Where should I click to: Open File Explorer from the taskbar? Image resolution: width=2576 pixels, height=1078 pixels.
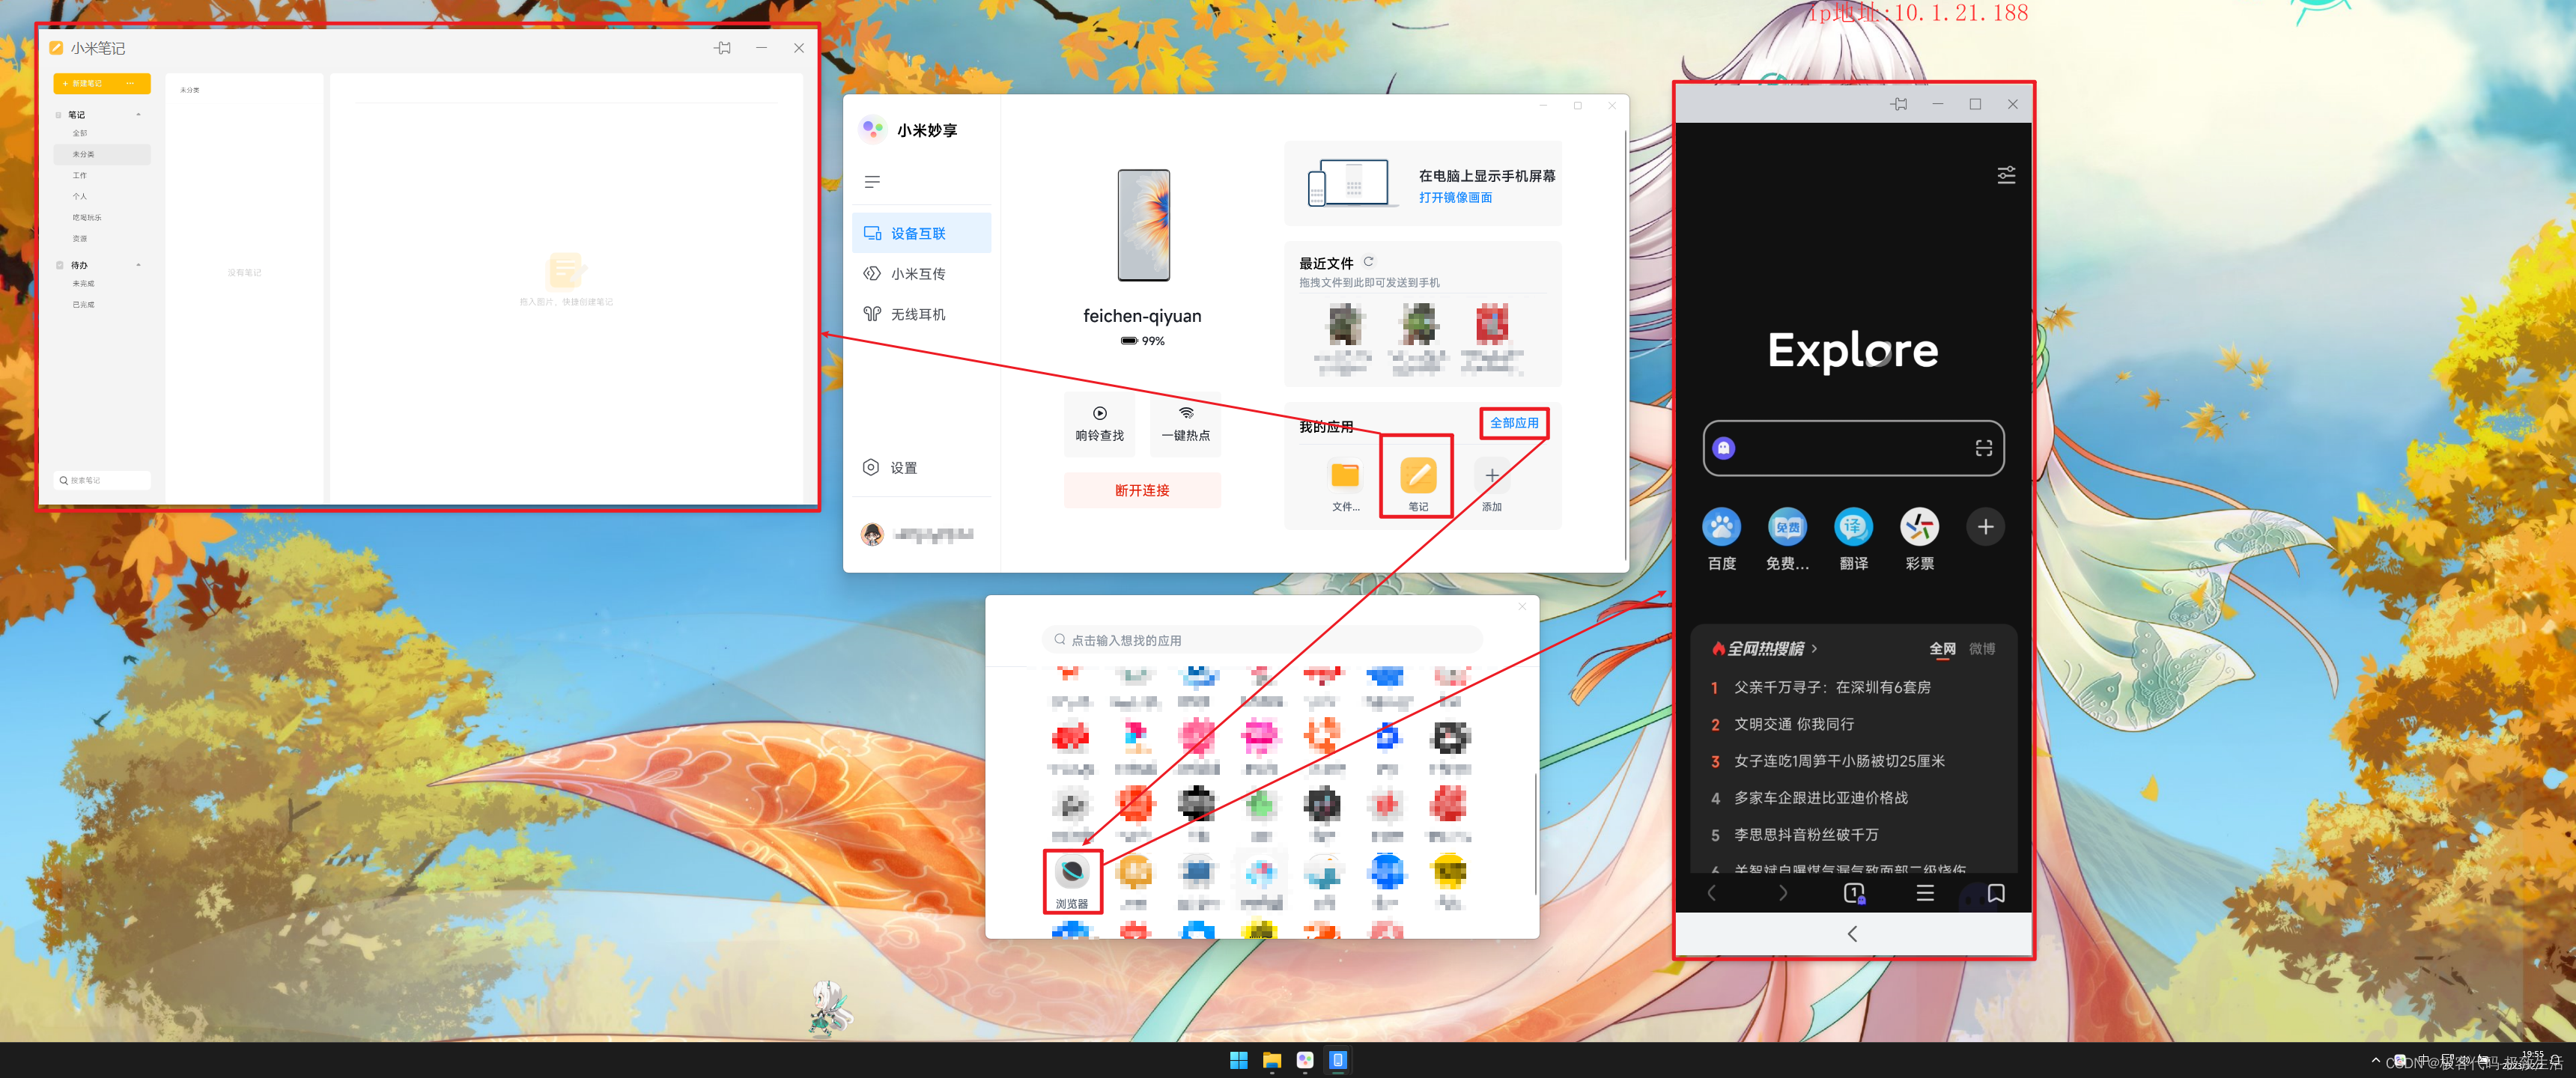coord(1272,1061)
